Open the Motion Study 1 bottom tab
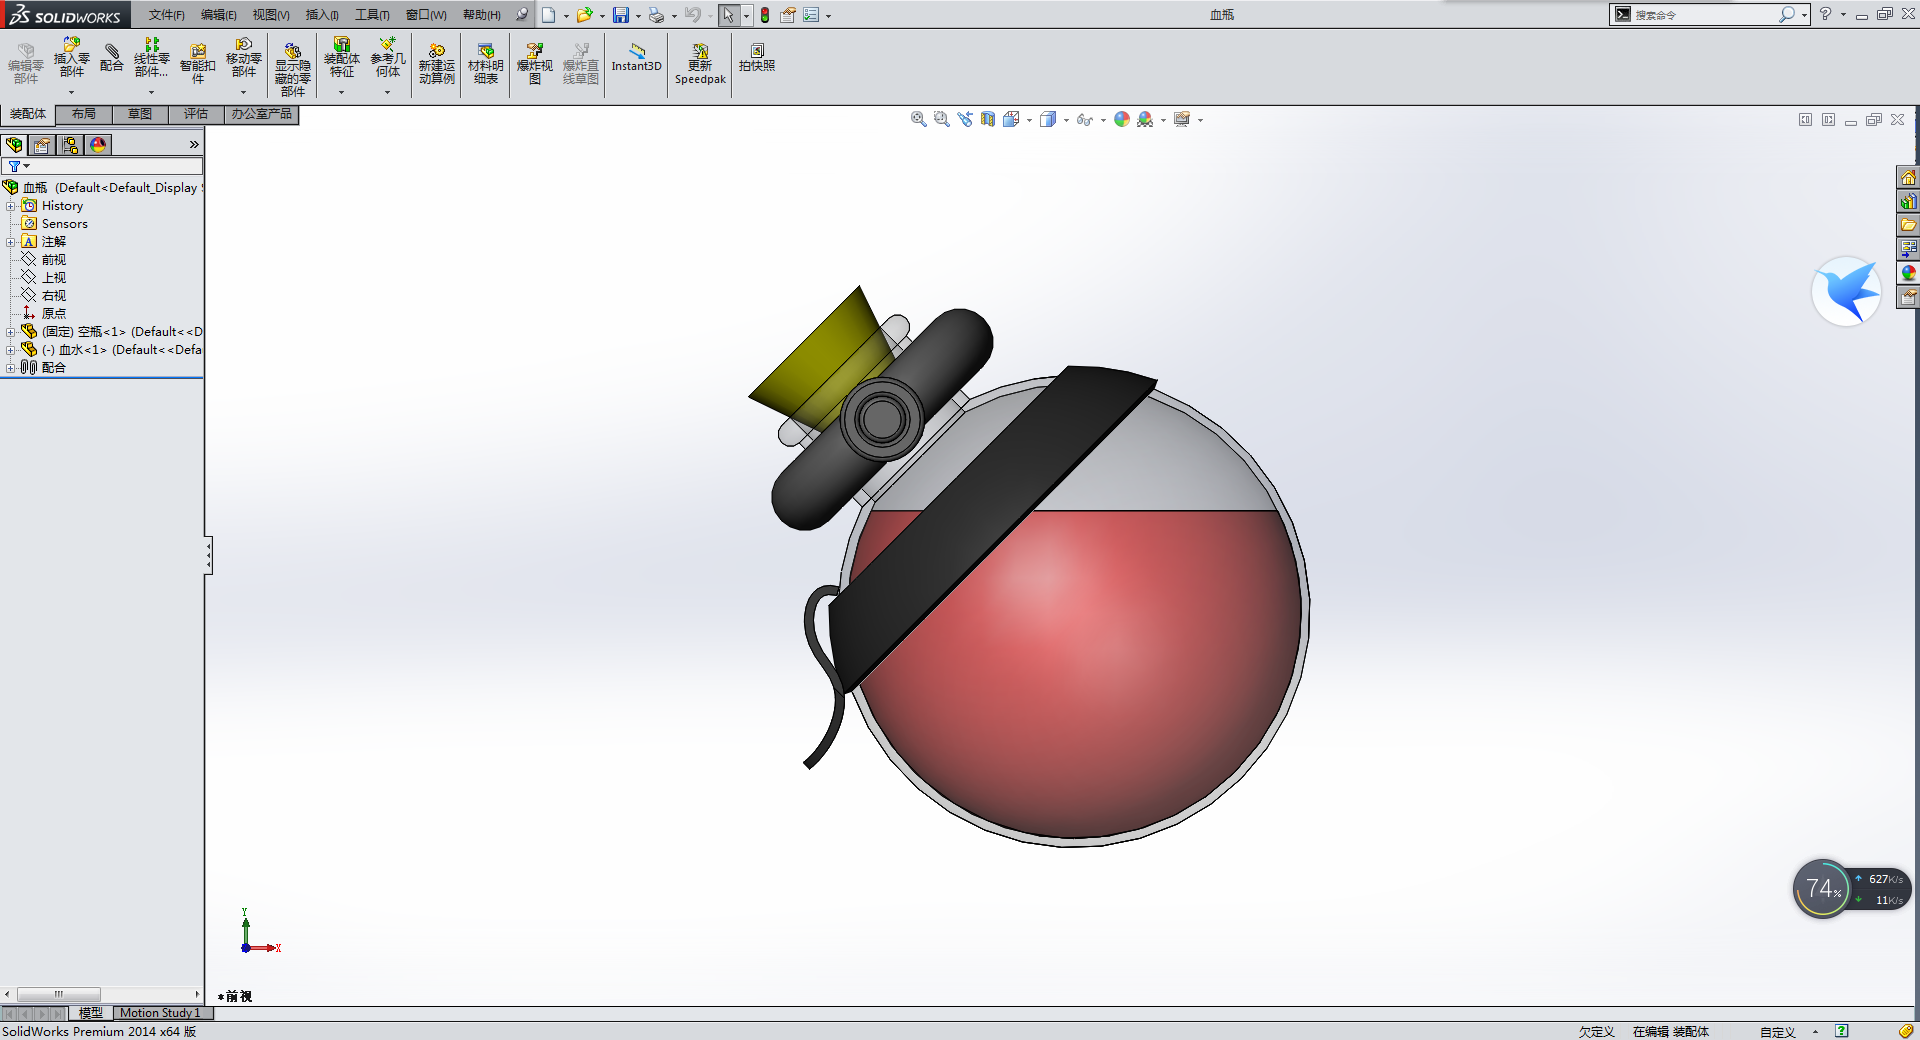 [160, 1013]
